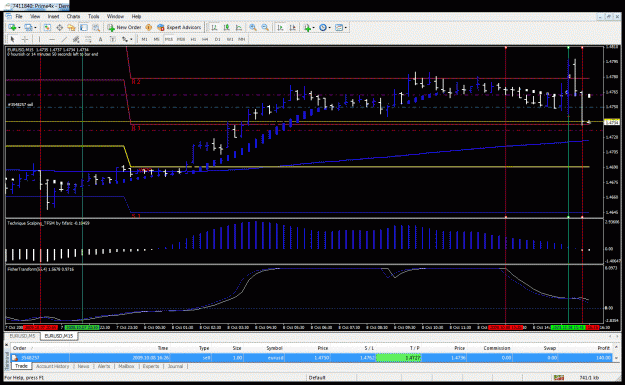Select the Text tool A
625x385 pixels.
[x=100, y=39]
